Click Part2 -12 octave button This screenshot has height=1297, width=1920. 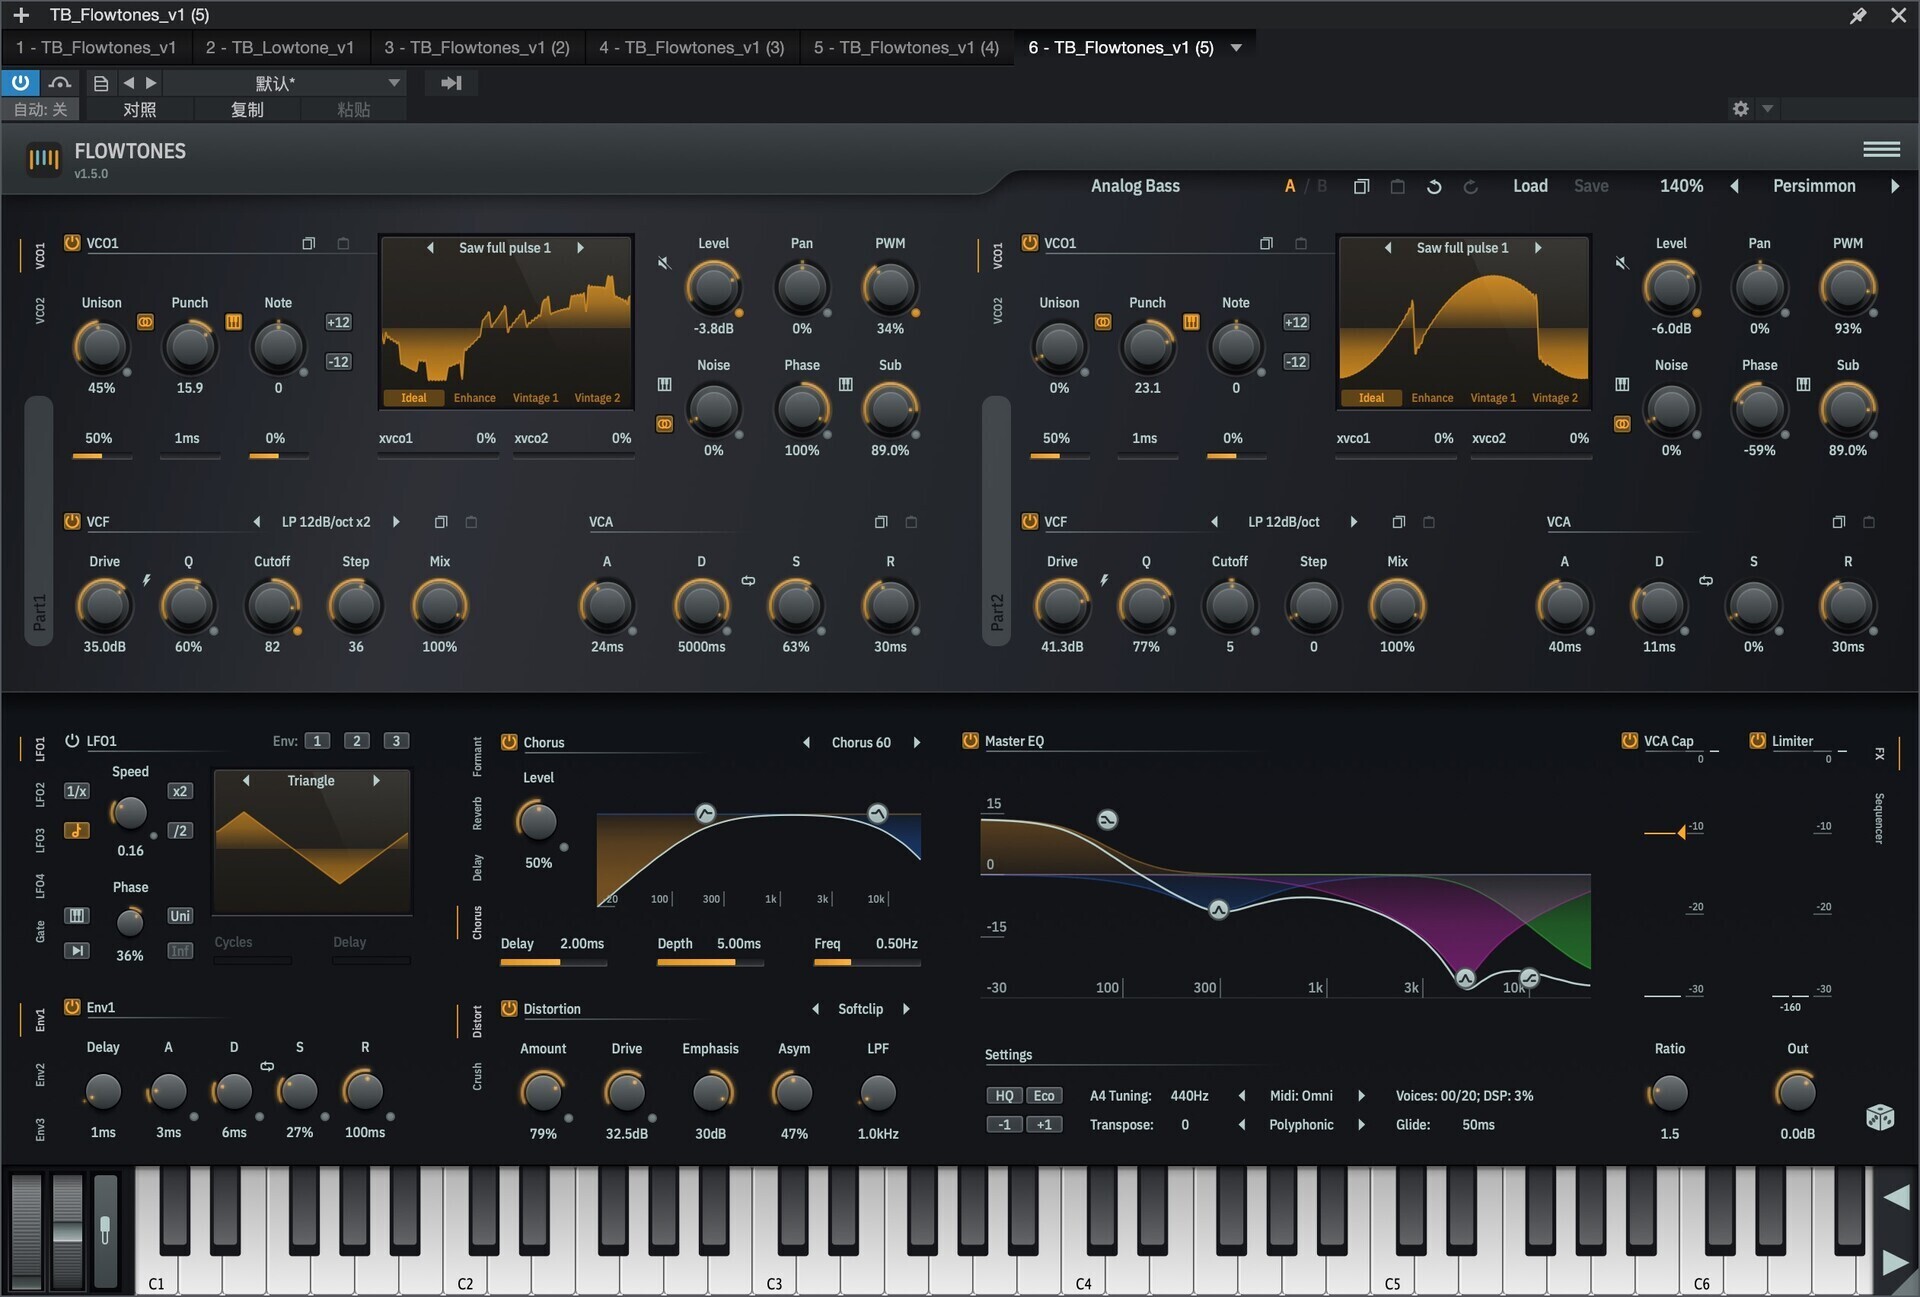tap(1296, 362)
